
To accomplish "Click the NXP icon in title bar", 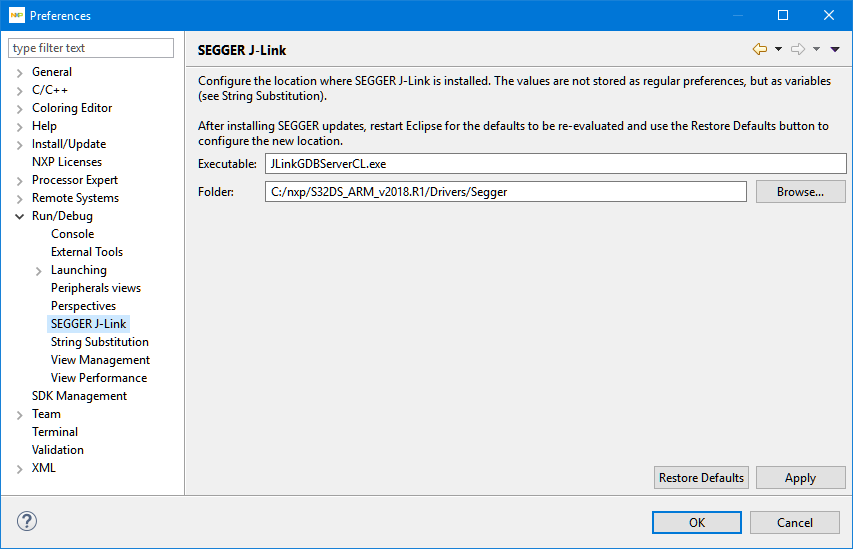I will (16, 15).
